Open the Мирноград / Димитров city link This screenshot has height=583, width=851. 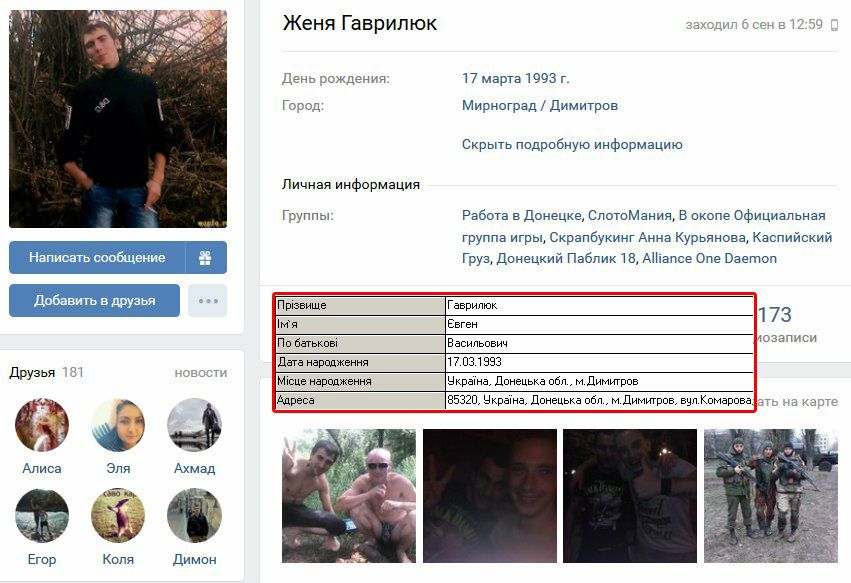[540, 105]
